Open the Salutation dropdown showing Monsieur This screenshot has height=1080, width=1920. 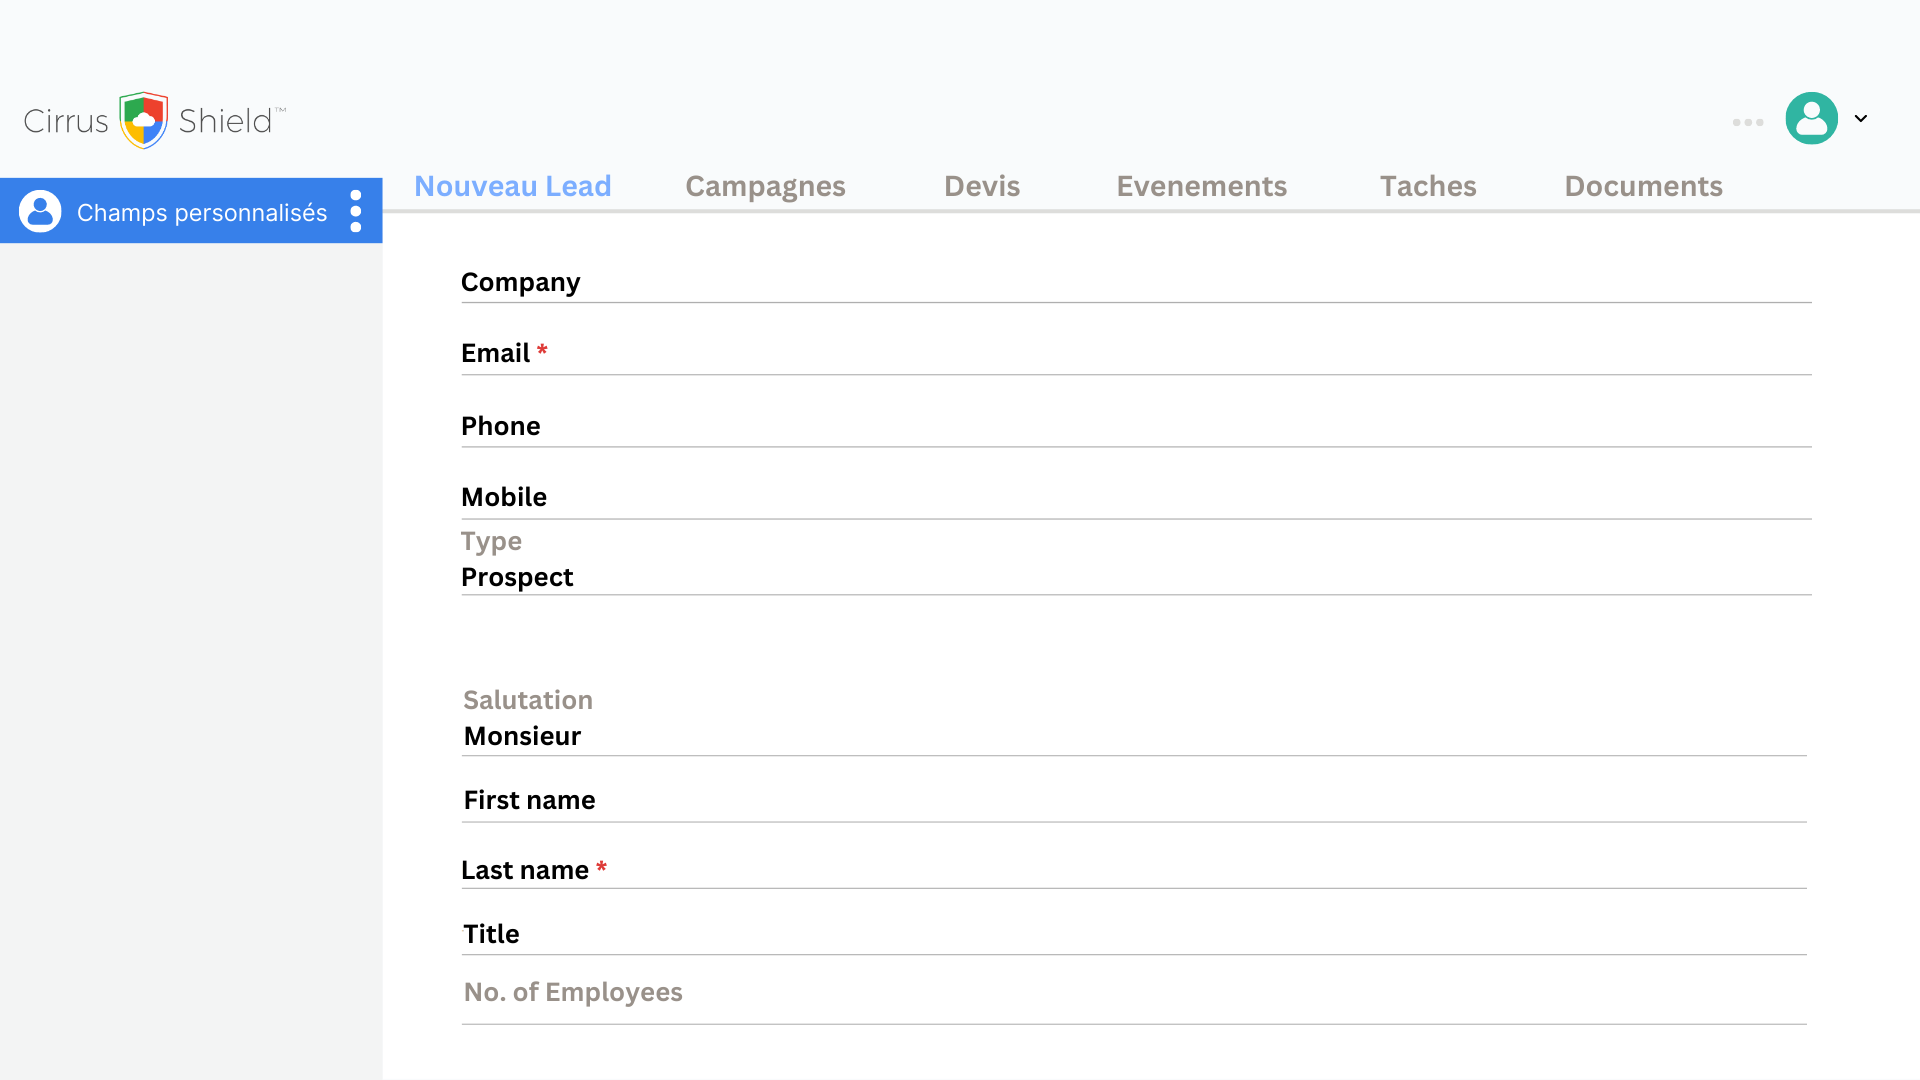click(1134, 719)
